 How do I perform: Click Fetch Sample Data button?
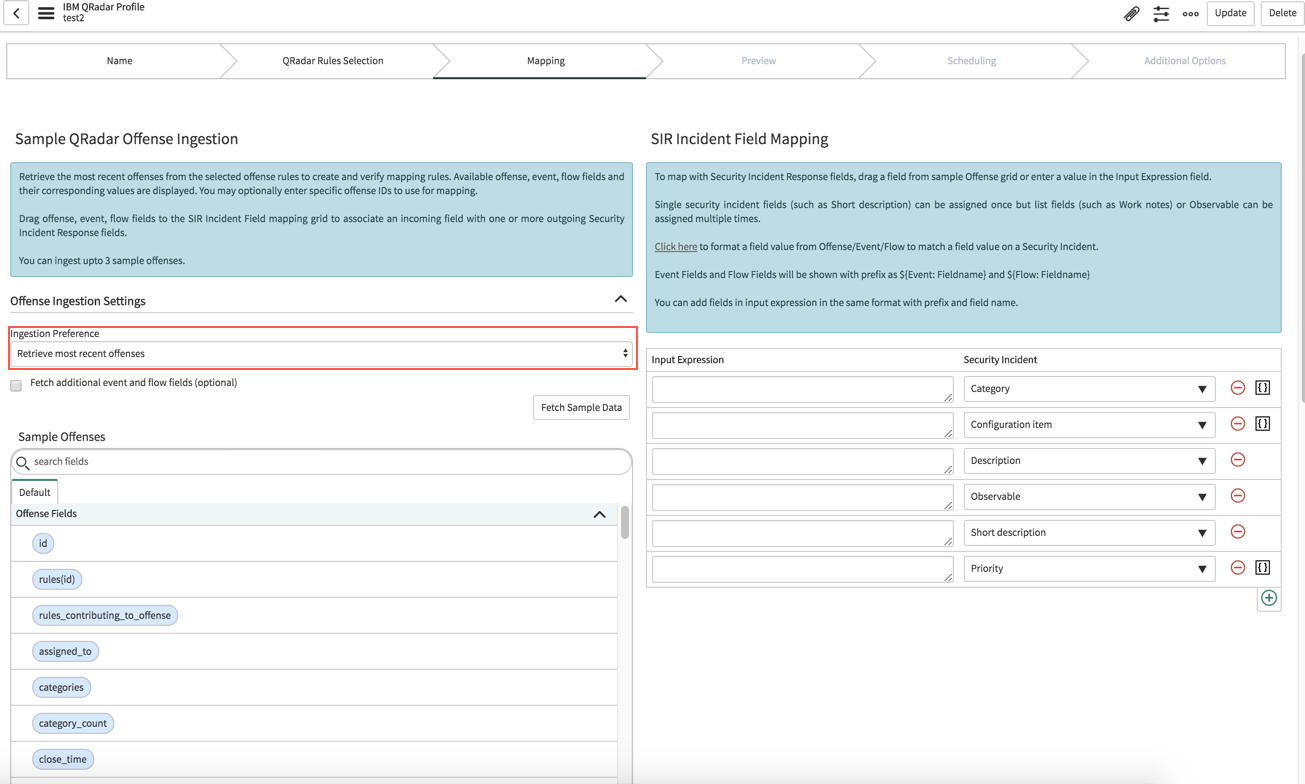click(581, 407)
